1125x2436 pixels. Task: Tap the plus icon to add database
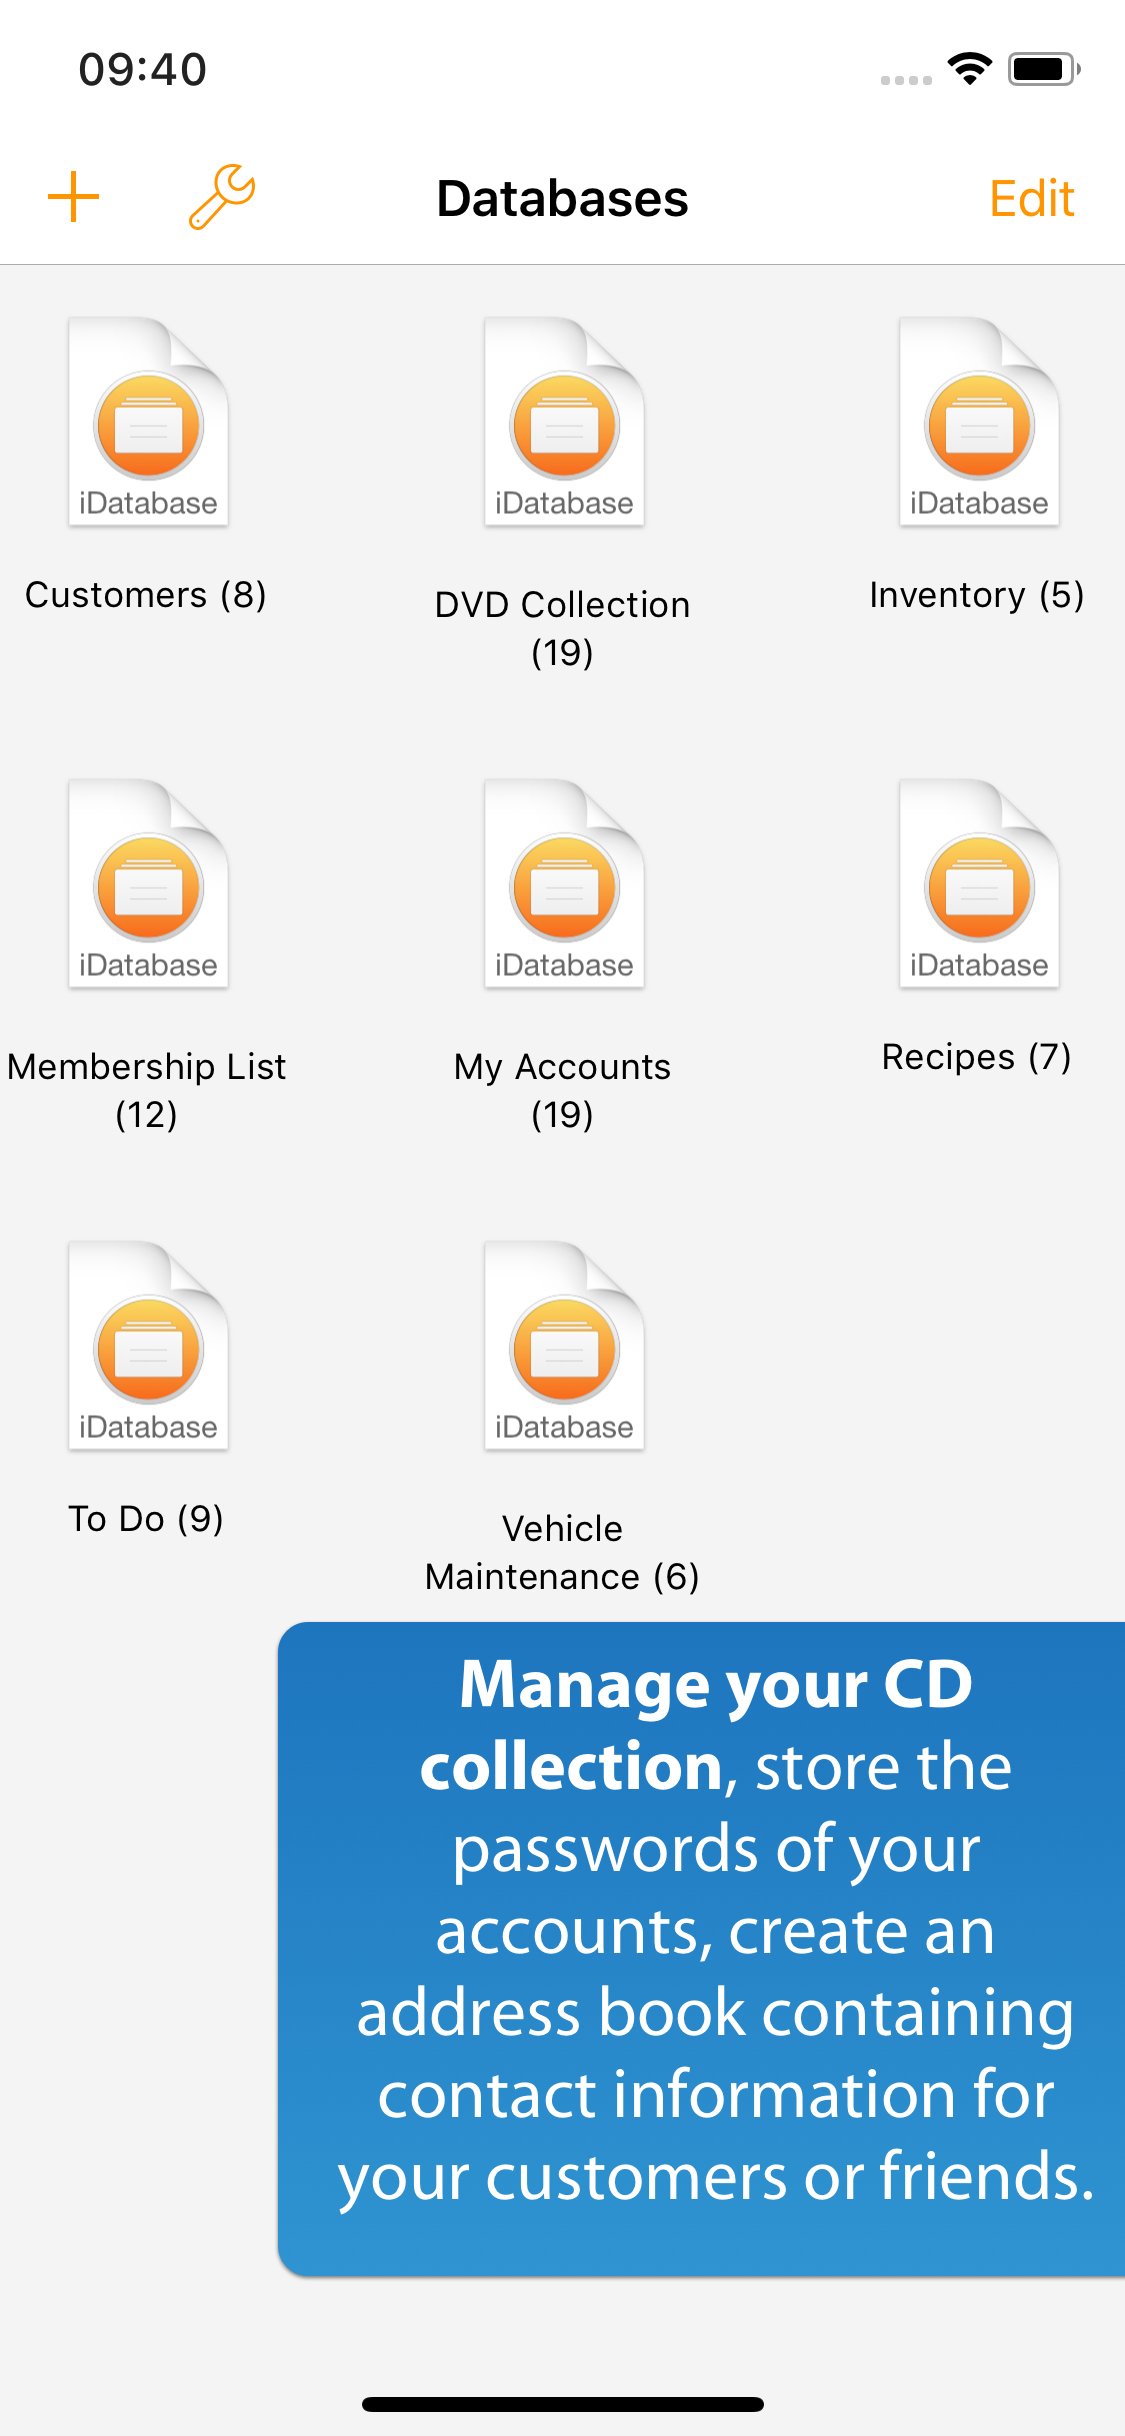pyautogui.click(x=73, y=197)
